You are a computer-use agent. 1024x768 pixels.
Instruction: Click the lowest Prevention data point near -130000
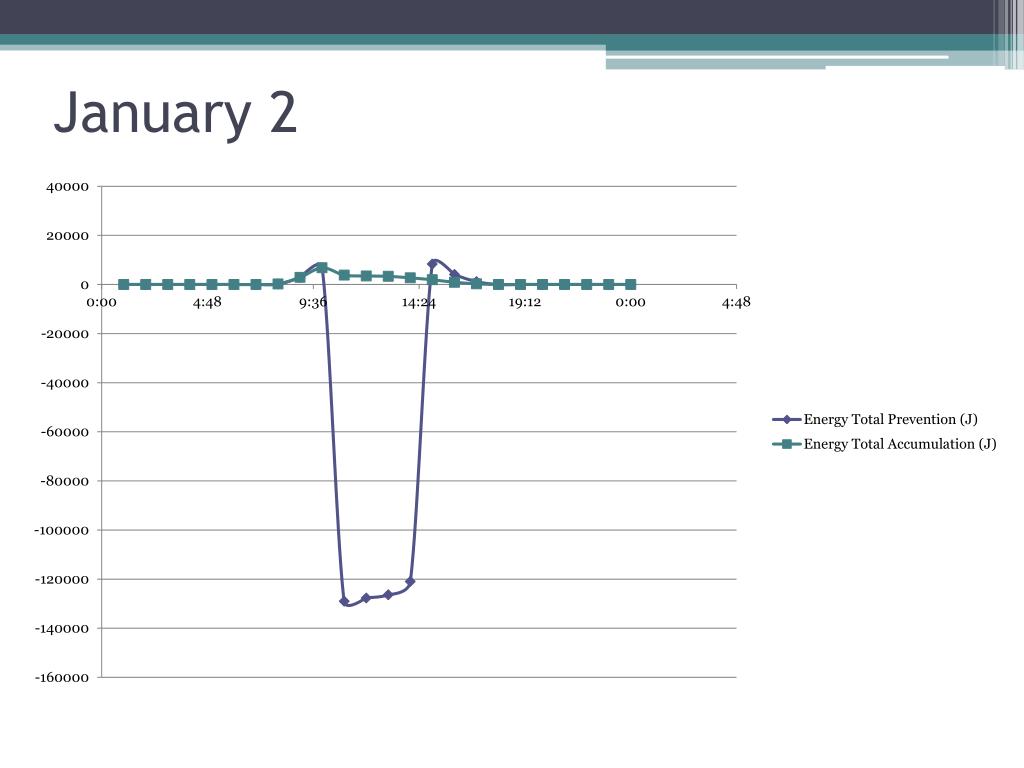(x=344, y=601)
